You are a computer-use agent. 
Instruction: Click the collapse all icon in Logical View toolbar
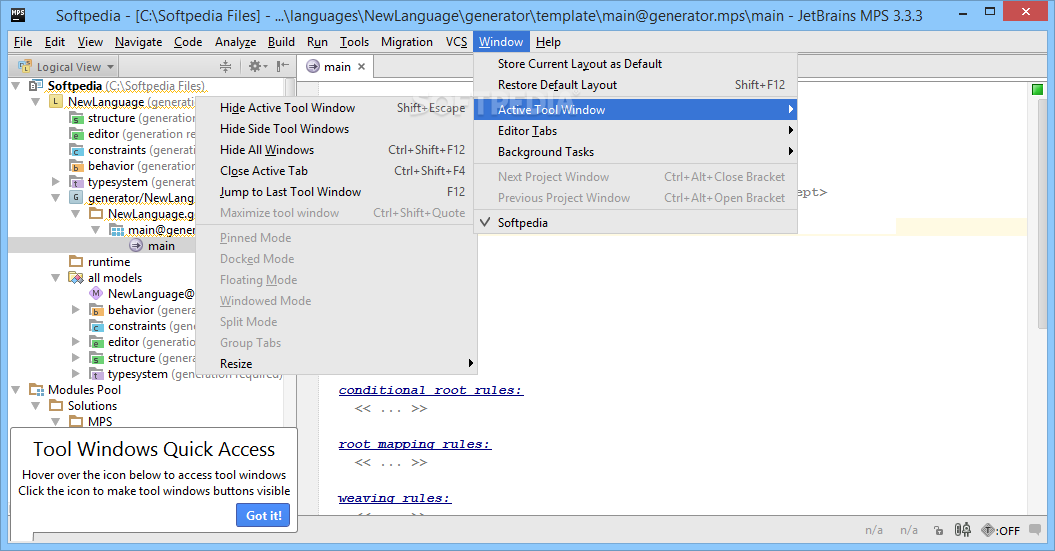point(225,66)
